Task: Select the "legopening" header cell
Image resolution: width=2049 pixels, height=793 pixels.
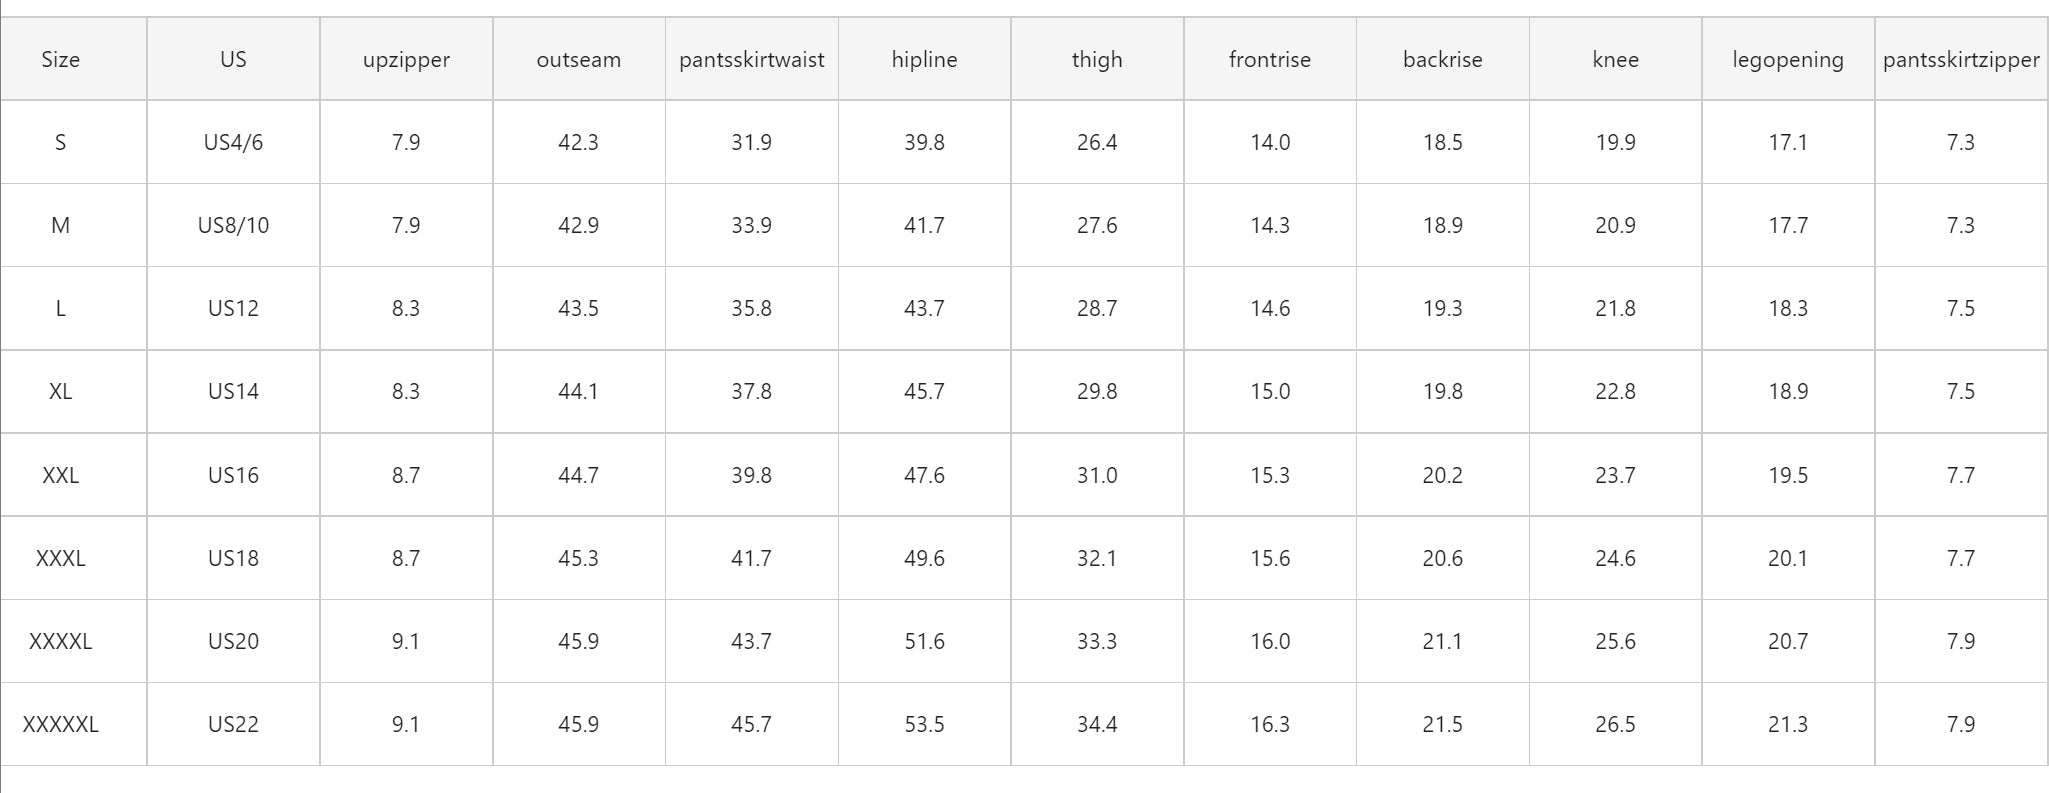Action: click(1787, 60)
